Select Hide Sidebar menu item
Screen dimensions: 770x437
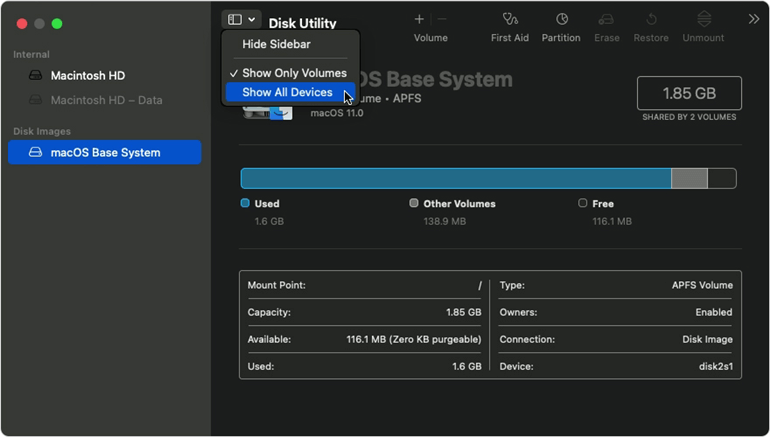276,45
